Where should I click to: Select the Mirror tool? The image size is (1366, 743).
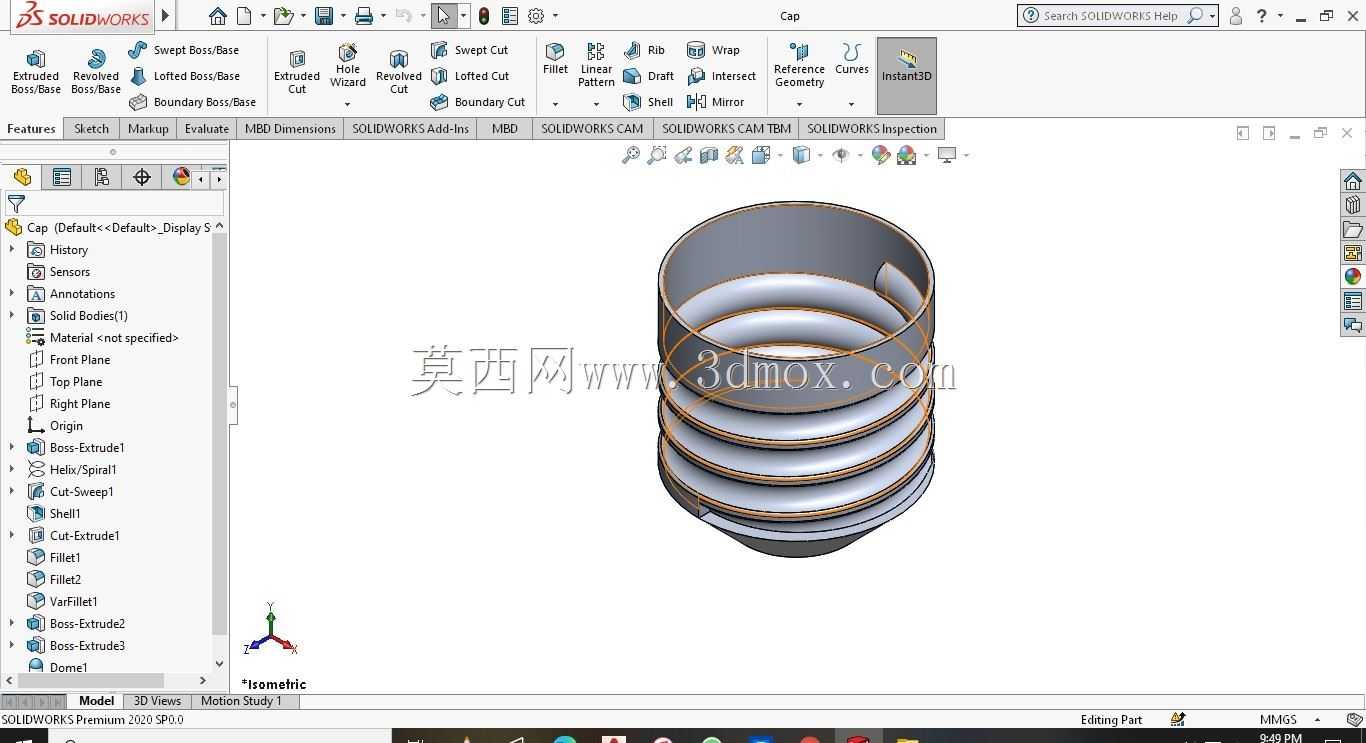click(x=716, y=102)
